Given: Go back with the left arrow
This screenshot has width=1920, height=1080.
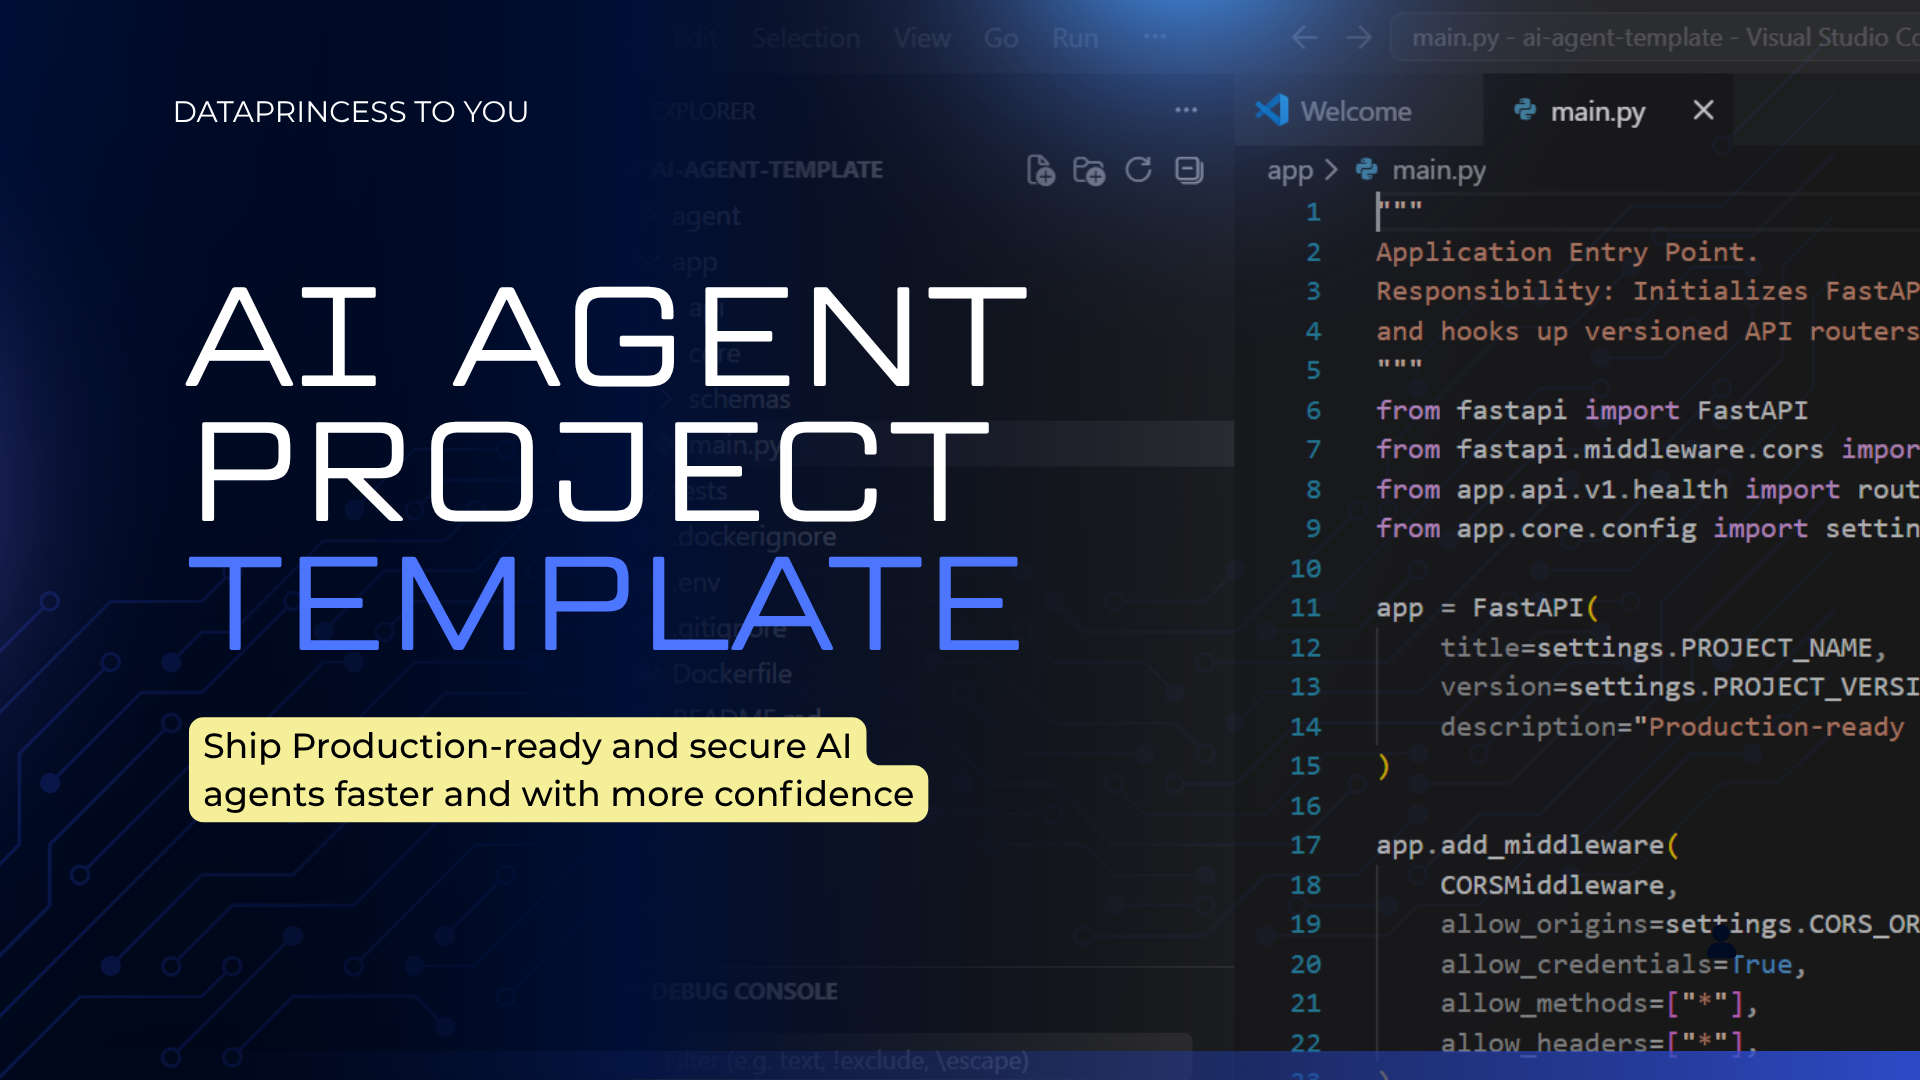Looking at the screenshot, I should (x=1304, y=38).
